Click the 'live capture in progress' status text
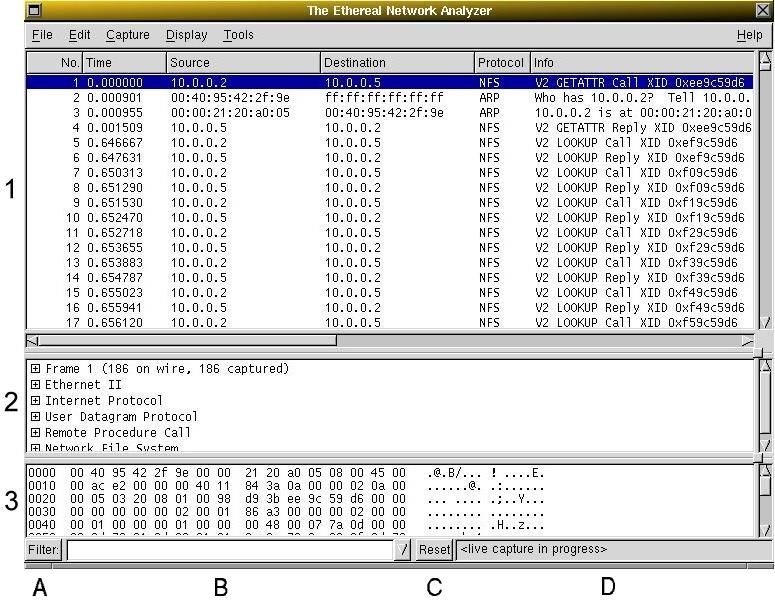The image size is (775, 600). (533, 549)
